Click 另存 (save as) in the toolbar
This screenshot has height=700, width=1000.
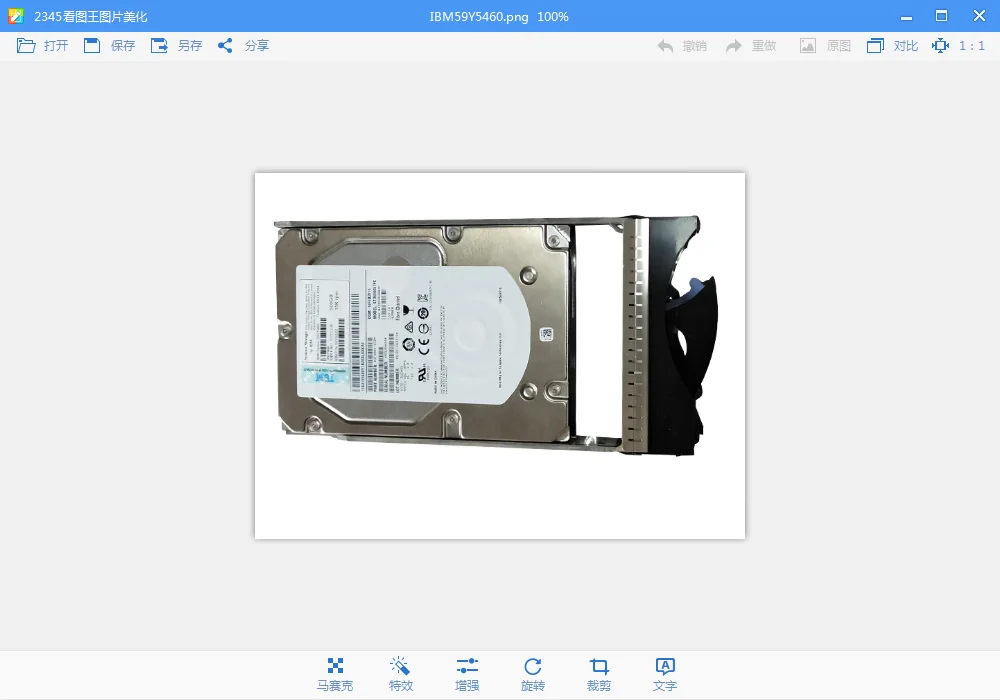click(177, 45)
